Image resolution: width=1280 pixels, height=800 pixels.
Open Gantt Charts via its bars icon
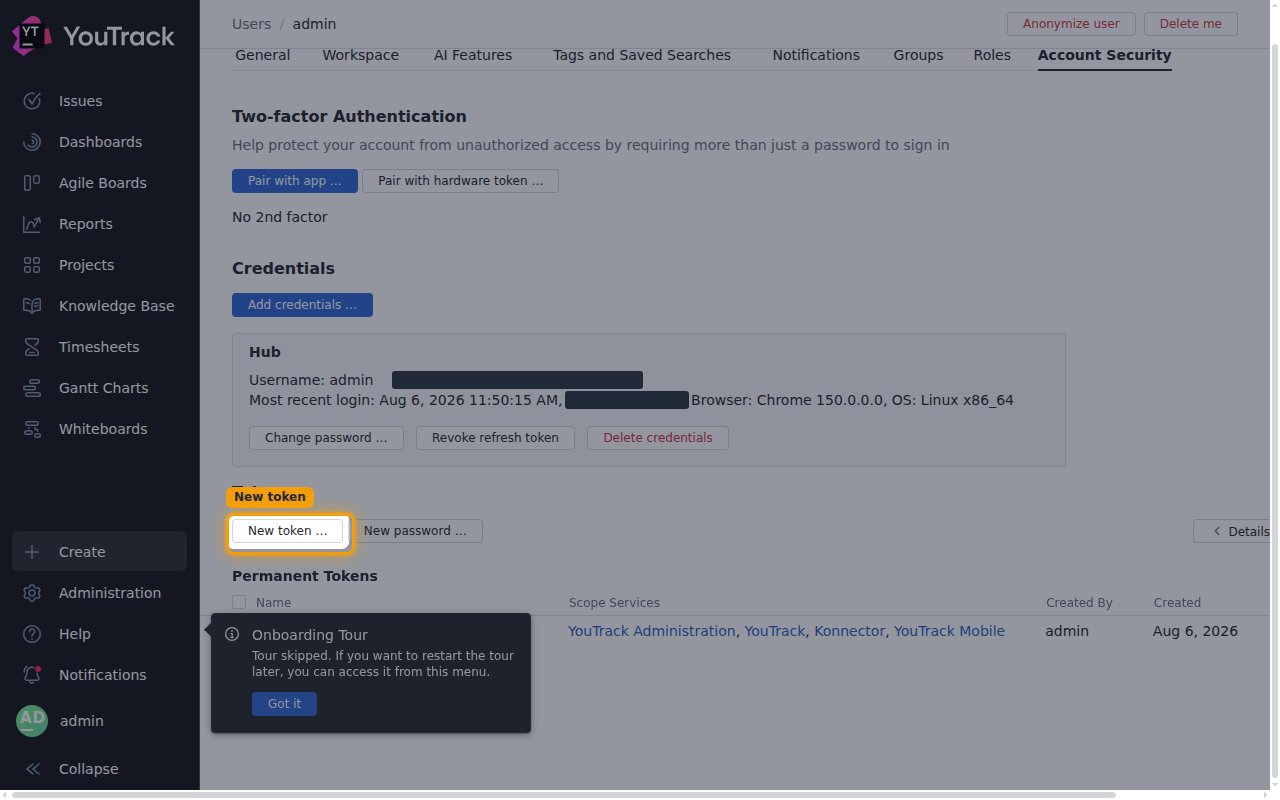[32, 388]
